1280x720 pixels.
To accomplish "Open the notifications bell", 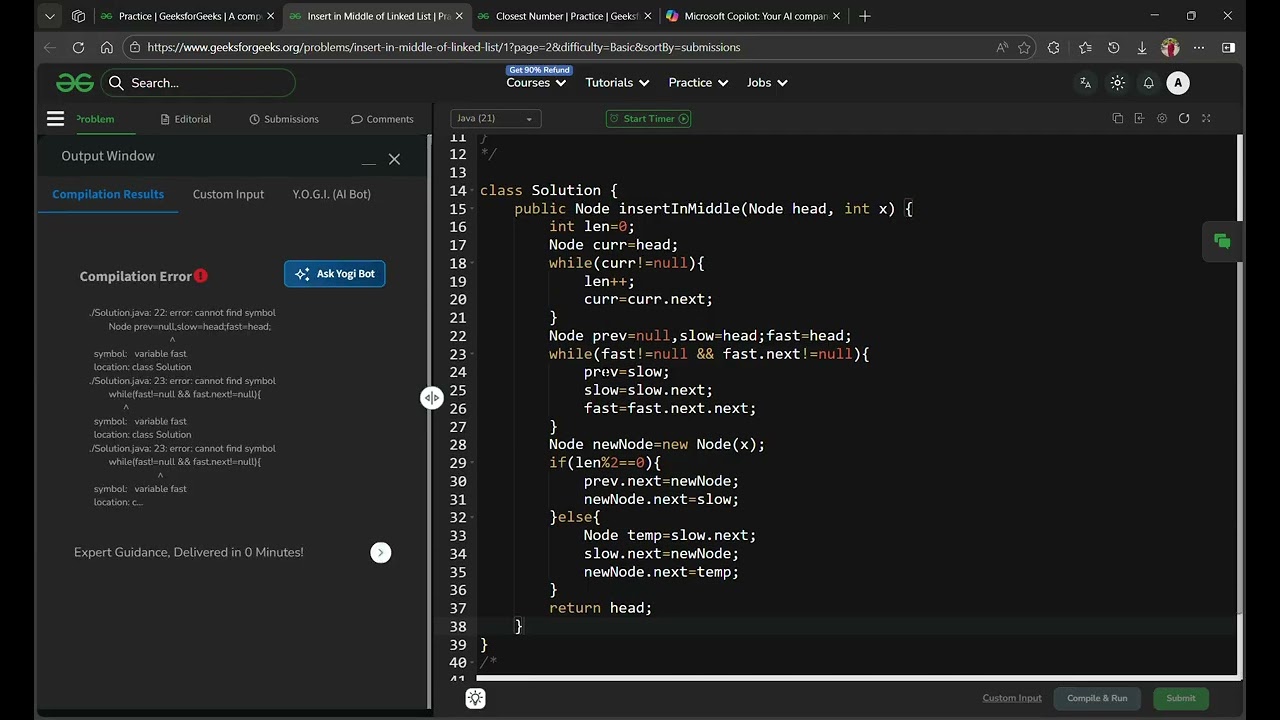I will point(1148,83).
